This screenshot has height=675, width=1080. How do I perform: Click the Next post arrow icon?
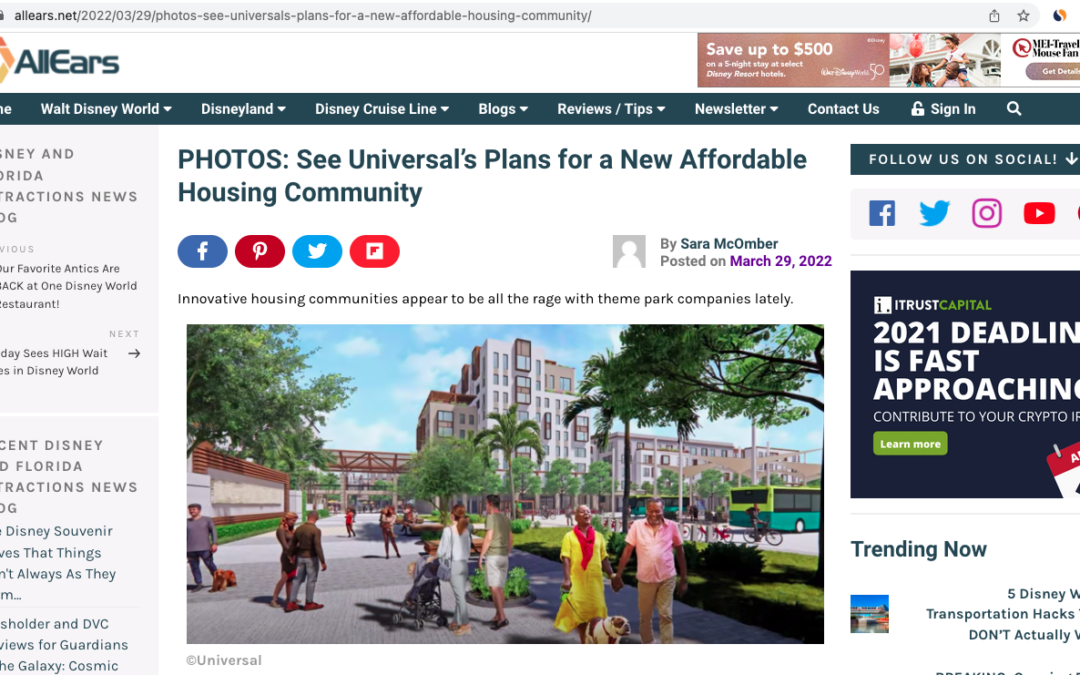click(134, 353)
